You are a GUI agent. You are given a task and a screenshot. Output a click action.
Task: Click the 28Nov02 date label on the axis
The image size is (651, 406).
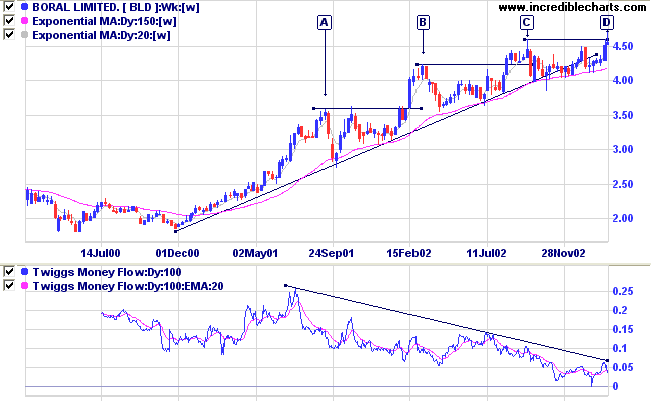point(563,253)
